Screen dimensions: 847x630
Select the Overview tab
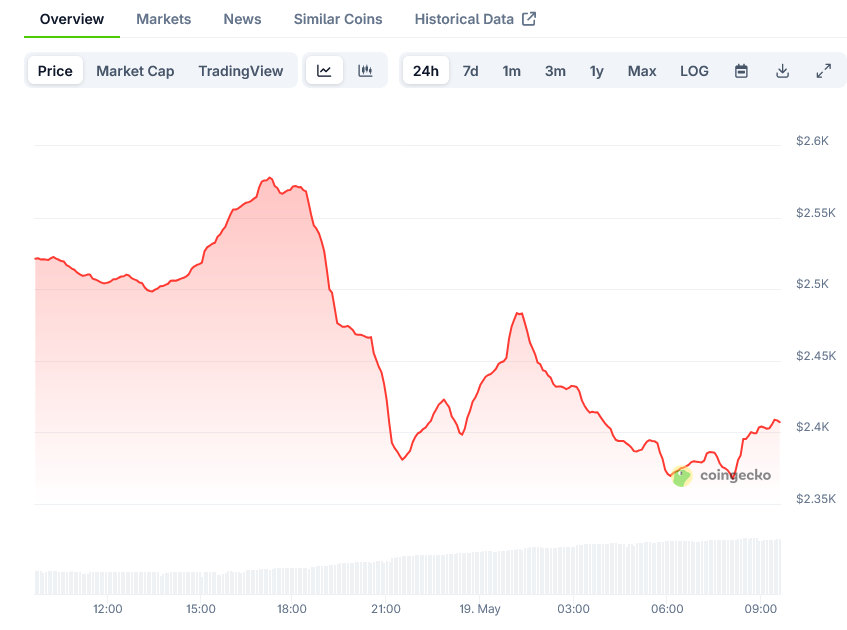[x=72, y=19]
